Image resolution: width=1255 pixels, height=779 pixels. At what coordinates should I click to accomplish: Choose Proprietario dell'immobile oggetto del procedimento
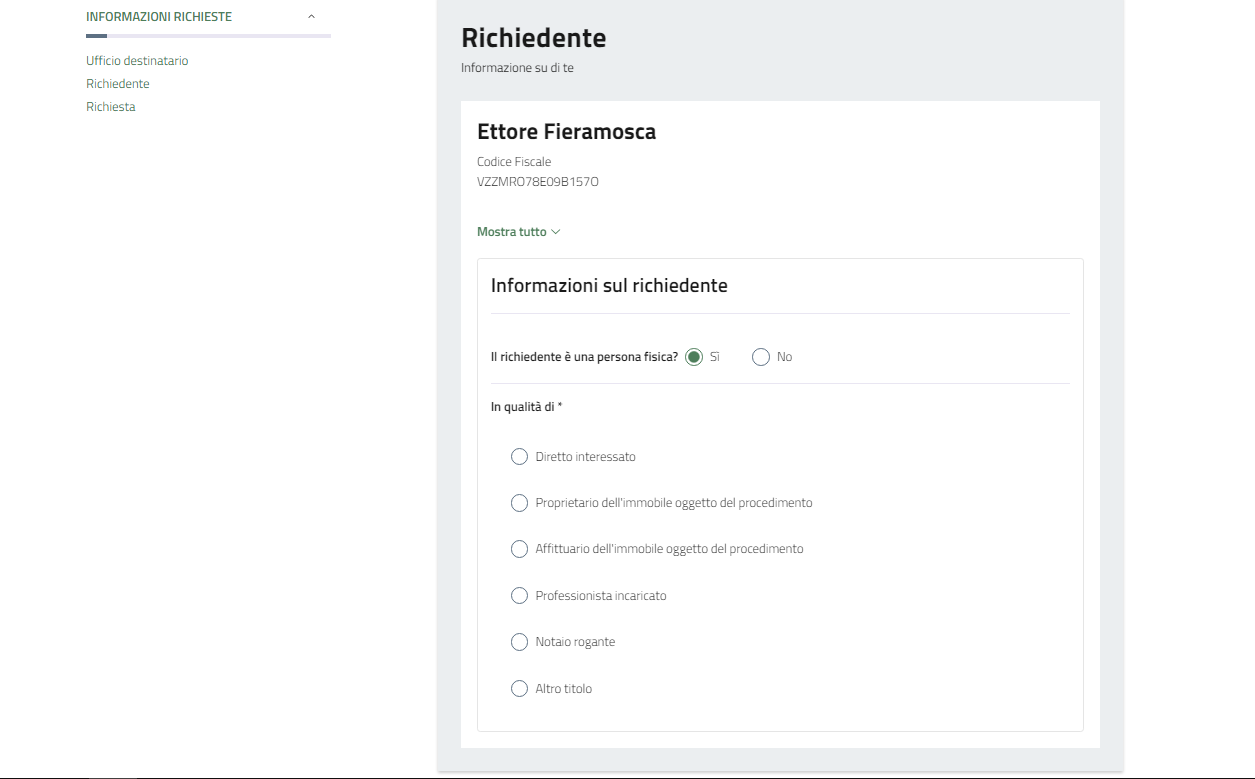click(519, 503)
